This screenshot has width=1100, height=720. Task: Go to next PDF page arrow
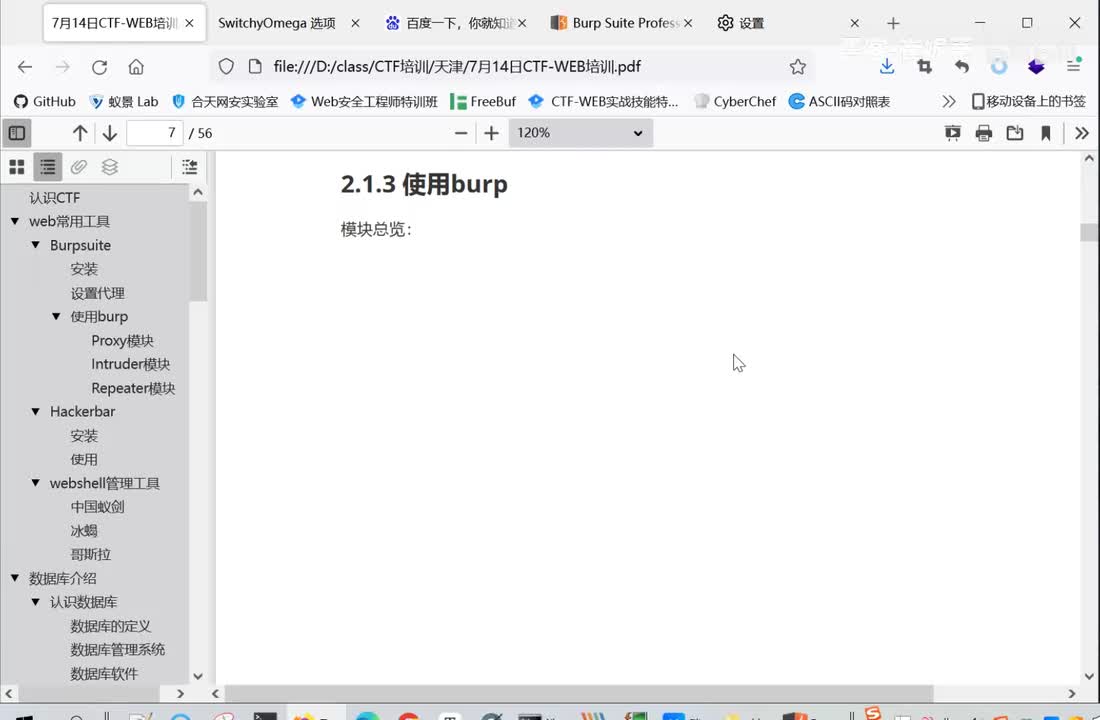[x=109, y=133]
